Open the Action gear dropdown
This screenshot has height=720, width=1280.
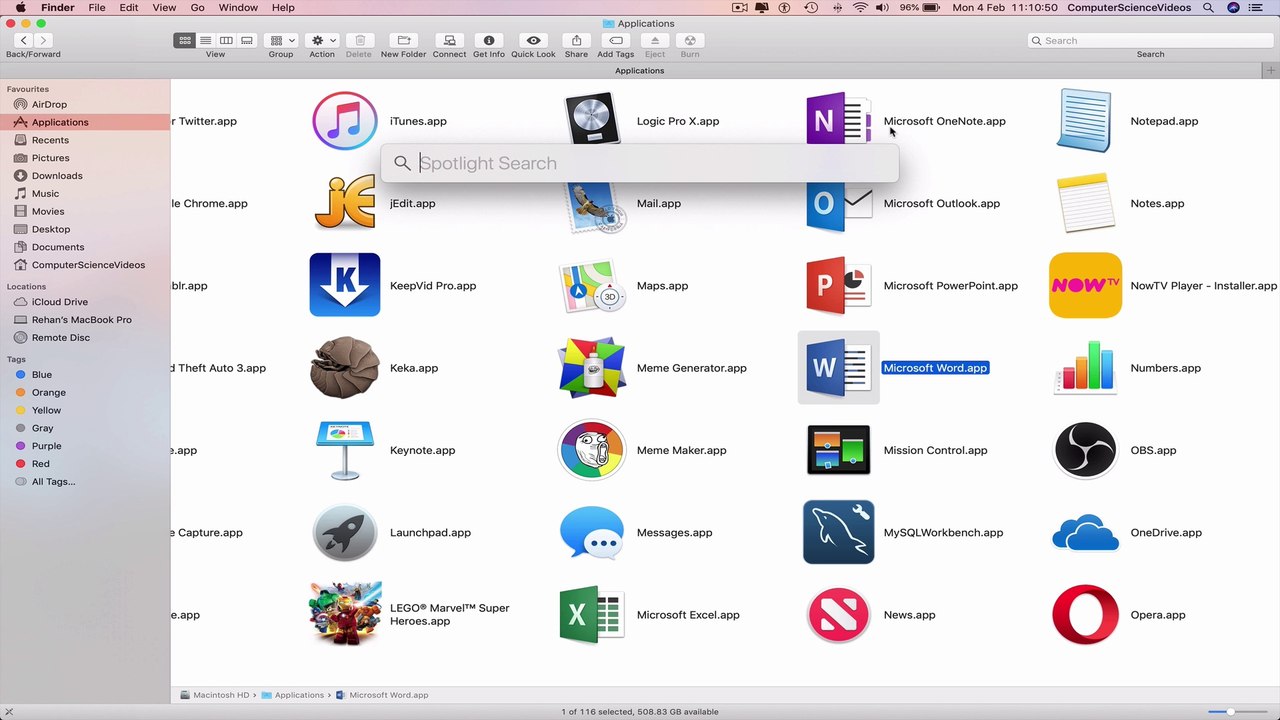click(x=322, y=40)
